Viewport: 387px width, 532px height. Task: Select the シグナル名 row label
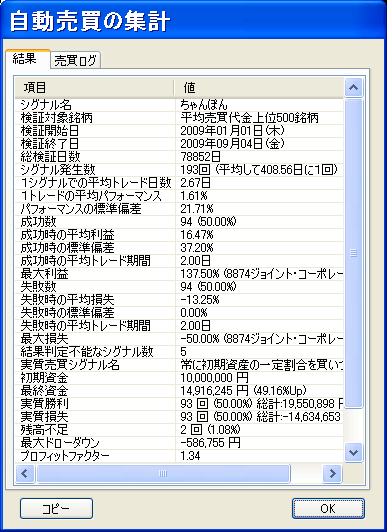(x=46, y=104)
